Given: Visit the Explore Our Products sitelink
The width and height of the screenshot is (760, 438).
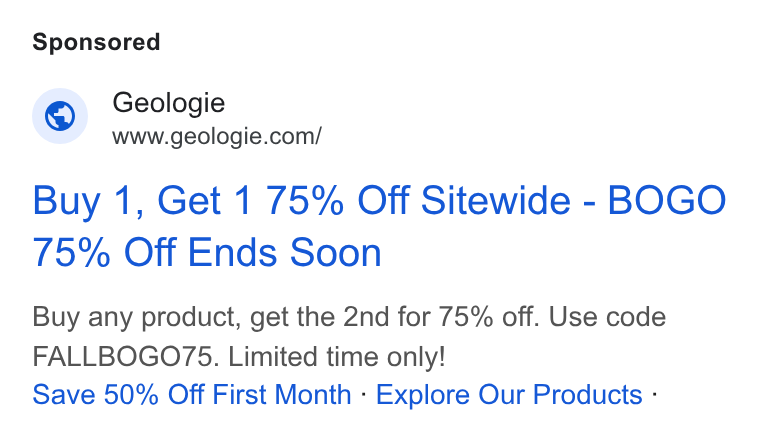Looking at the screenshot, I should point(509,394).
